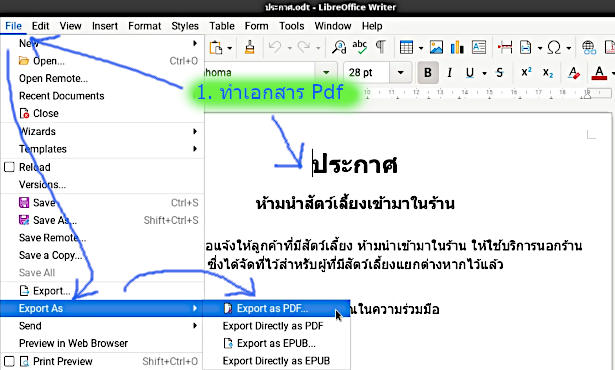Open the Paste options dropdown arrow
615x370 pixels.
click(x=229, y=48)
